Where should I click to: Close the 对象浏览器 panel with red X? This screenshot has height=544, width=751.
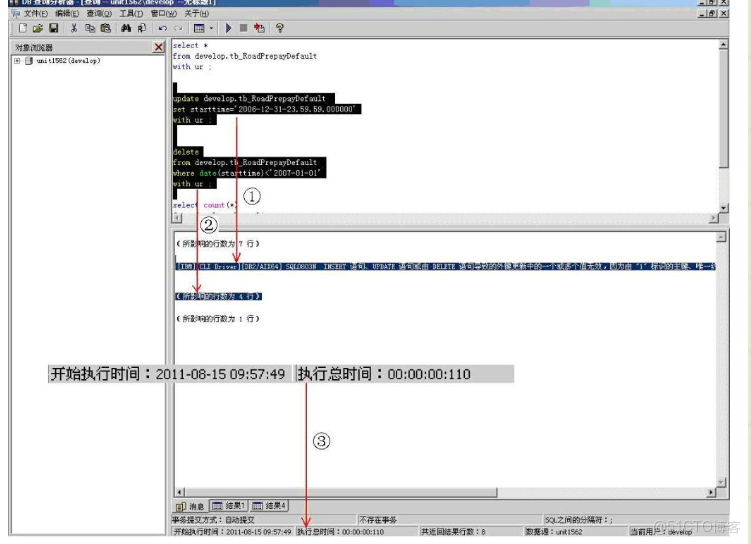[x=159, y=47]
